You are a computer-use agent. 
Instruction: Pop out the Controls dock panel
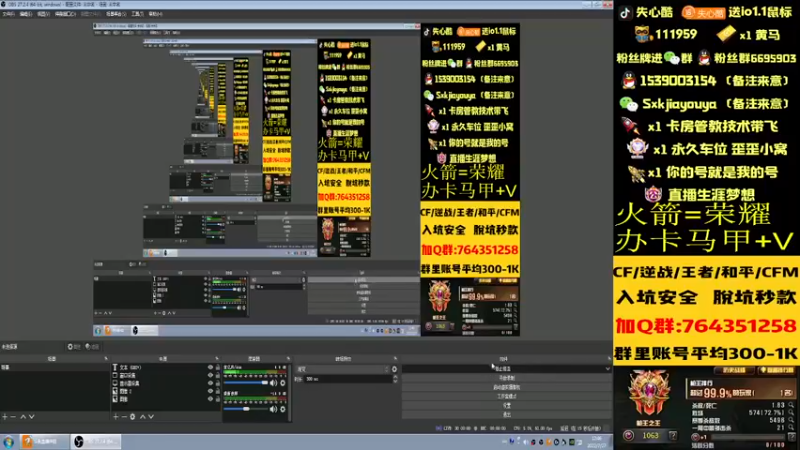[609, 359]
